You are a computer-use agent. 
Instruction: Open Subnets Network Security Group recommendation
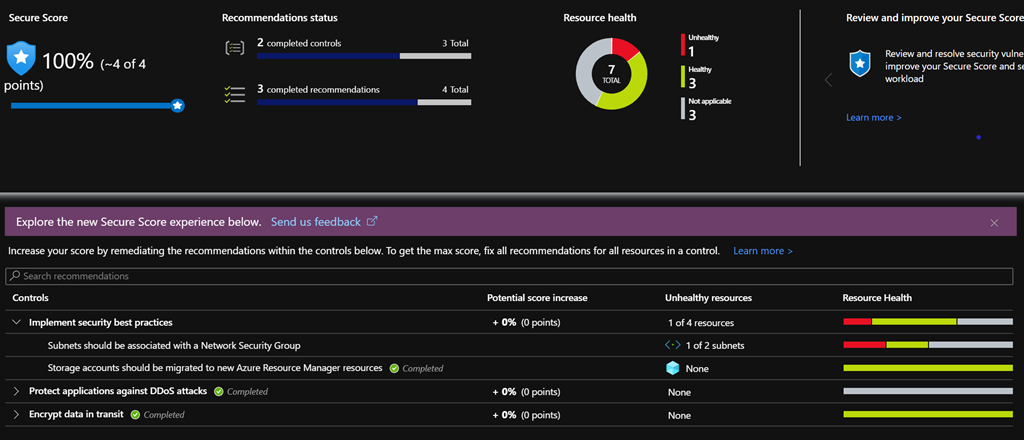tap(174, 345)
